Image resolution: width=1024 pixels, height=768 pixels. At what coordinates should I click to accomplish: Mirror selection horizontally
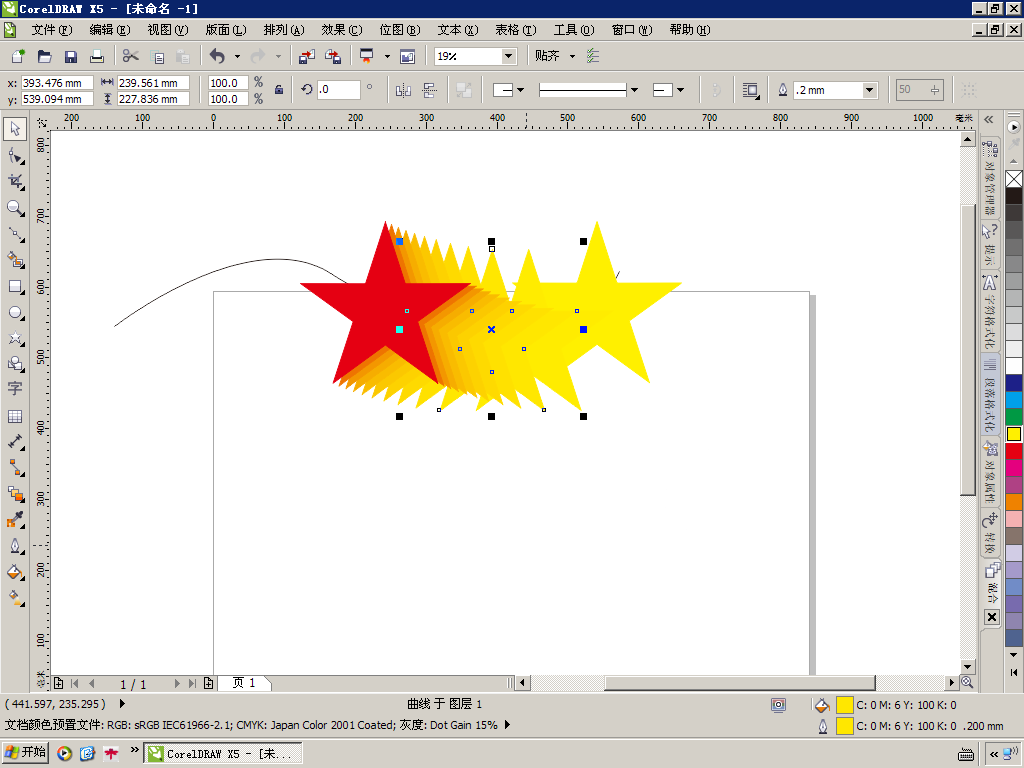click(404, 90)
